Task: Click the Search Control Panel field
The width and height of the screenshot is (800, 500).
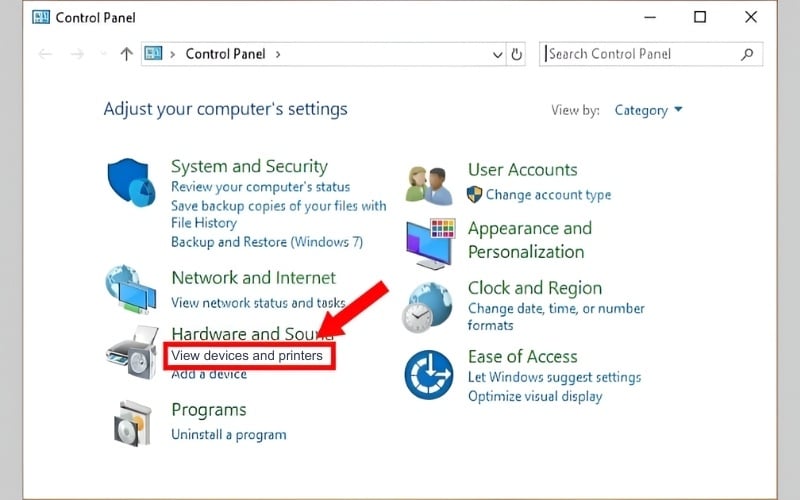Action: tap(640, 54)
